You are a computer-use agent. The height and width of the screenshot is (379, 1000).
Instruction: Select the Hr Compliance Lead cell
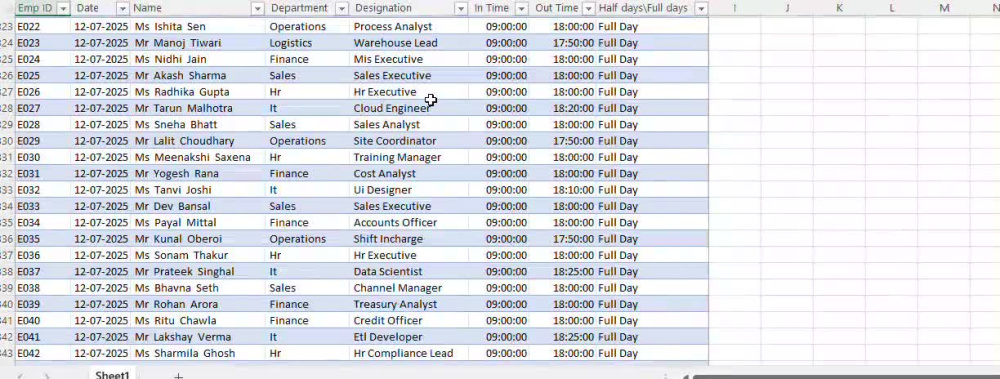(x=409, y=353)
